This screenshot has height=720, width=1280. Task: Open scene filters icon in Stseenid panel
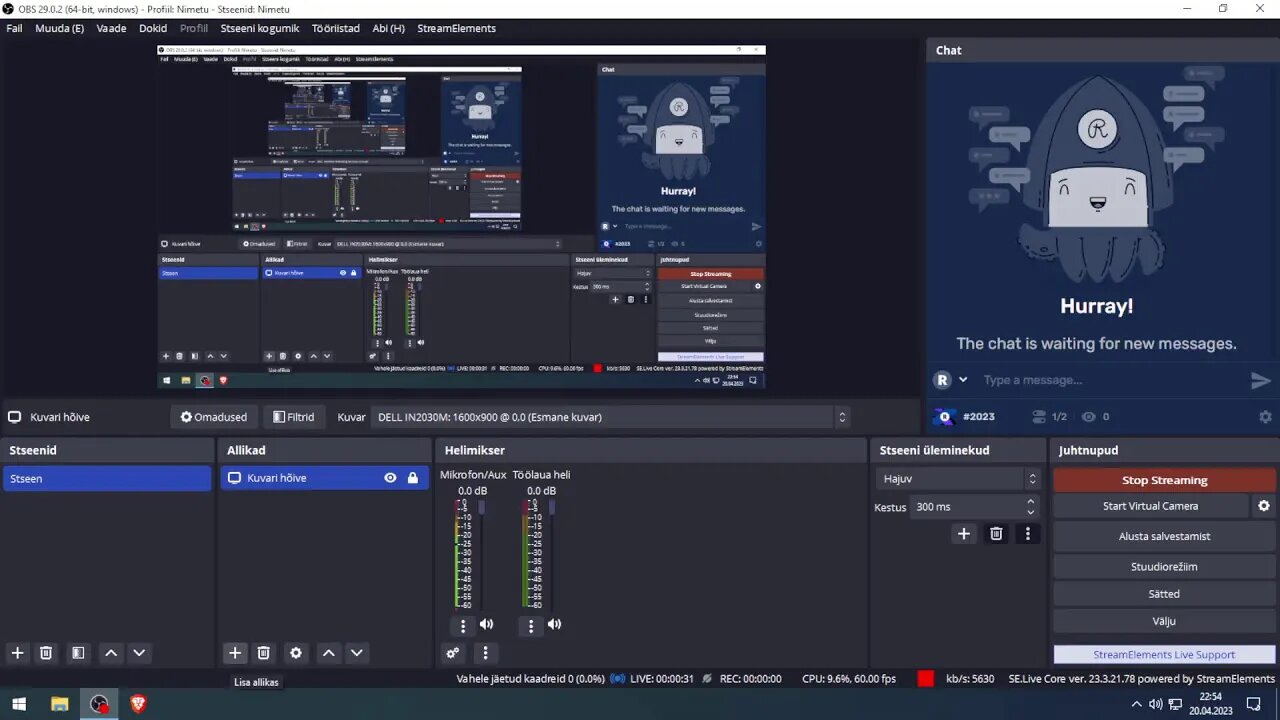pos(78,653)
